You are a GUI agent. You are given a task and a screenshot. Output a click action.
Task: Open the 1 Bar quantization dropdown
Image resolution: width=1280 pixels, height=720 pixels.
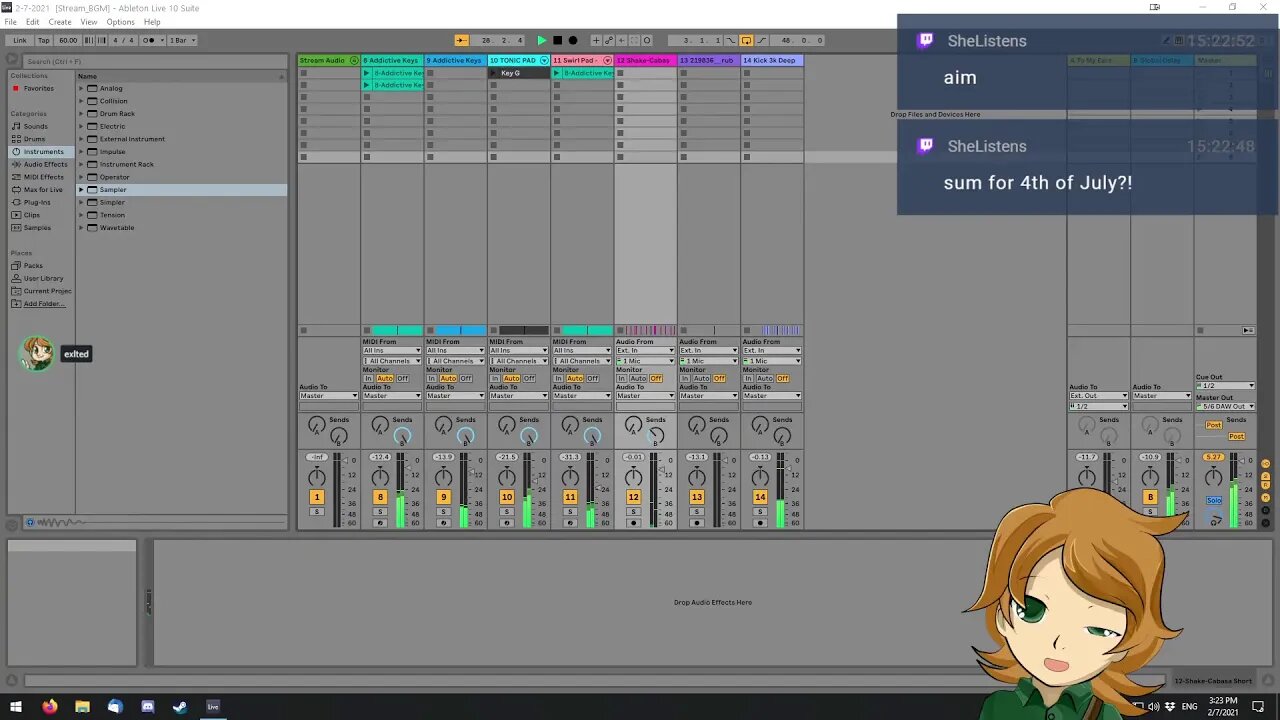[x=182, y=40]
